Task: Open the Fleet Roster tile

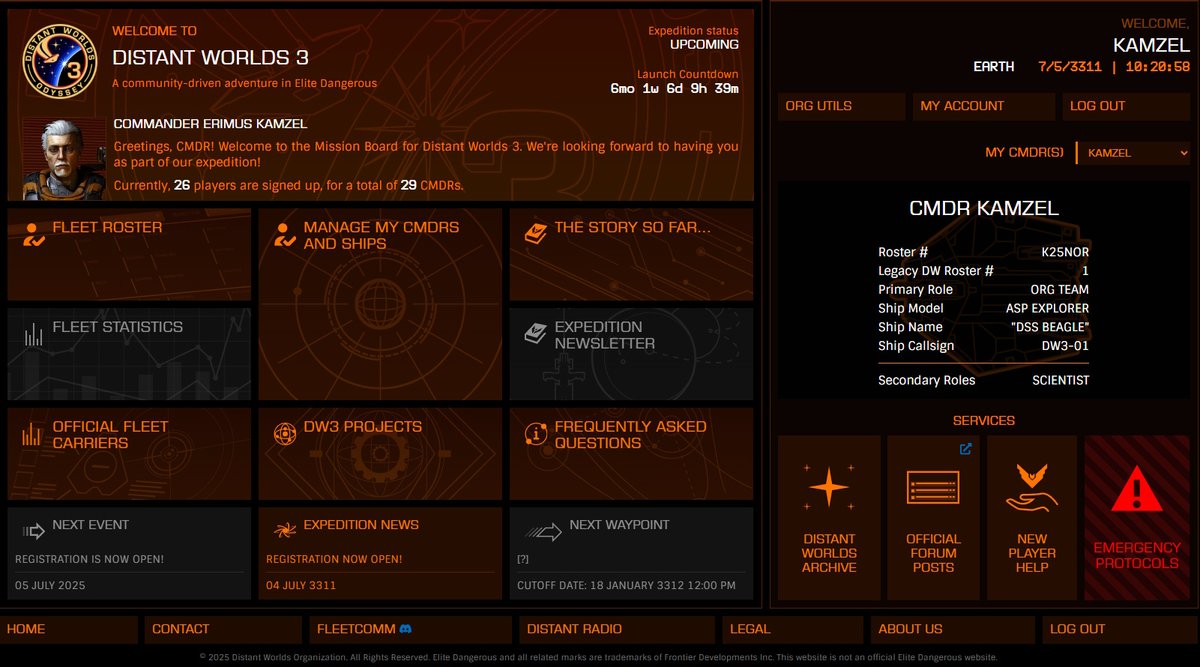Action: point(129,254)
